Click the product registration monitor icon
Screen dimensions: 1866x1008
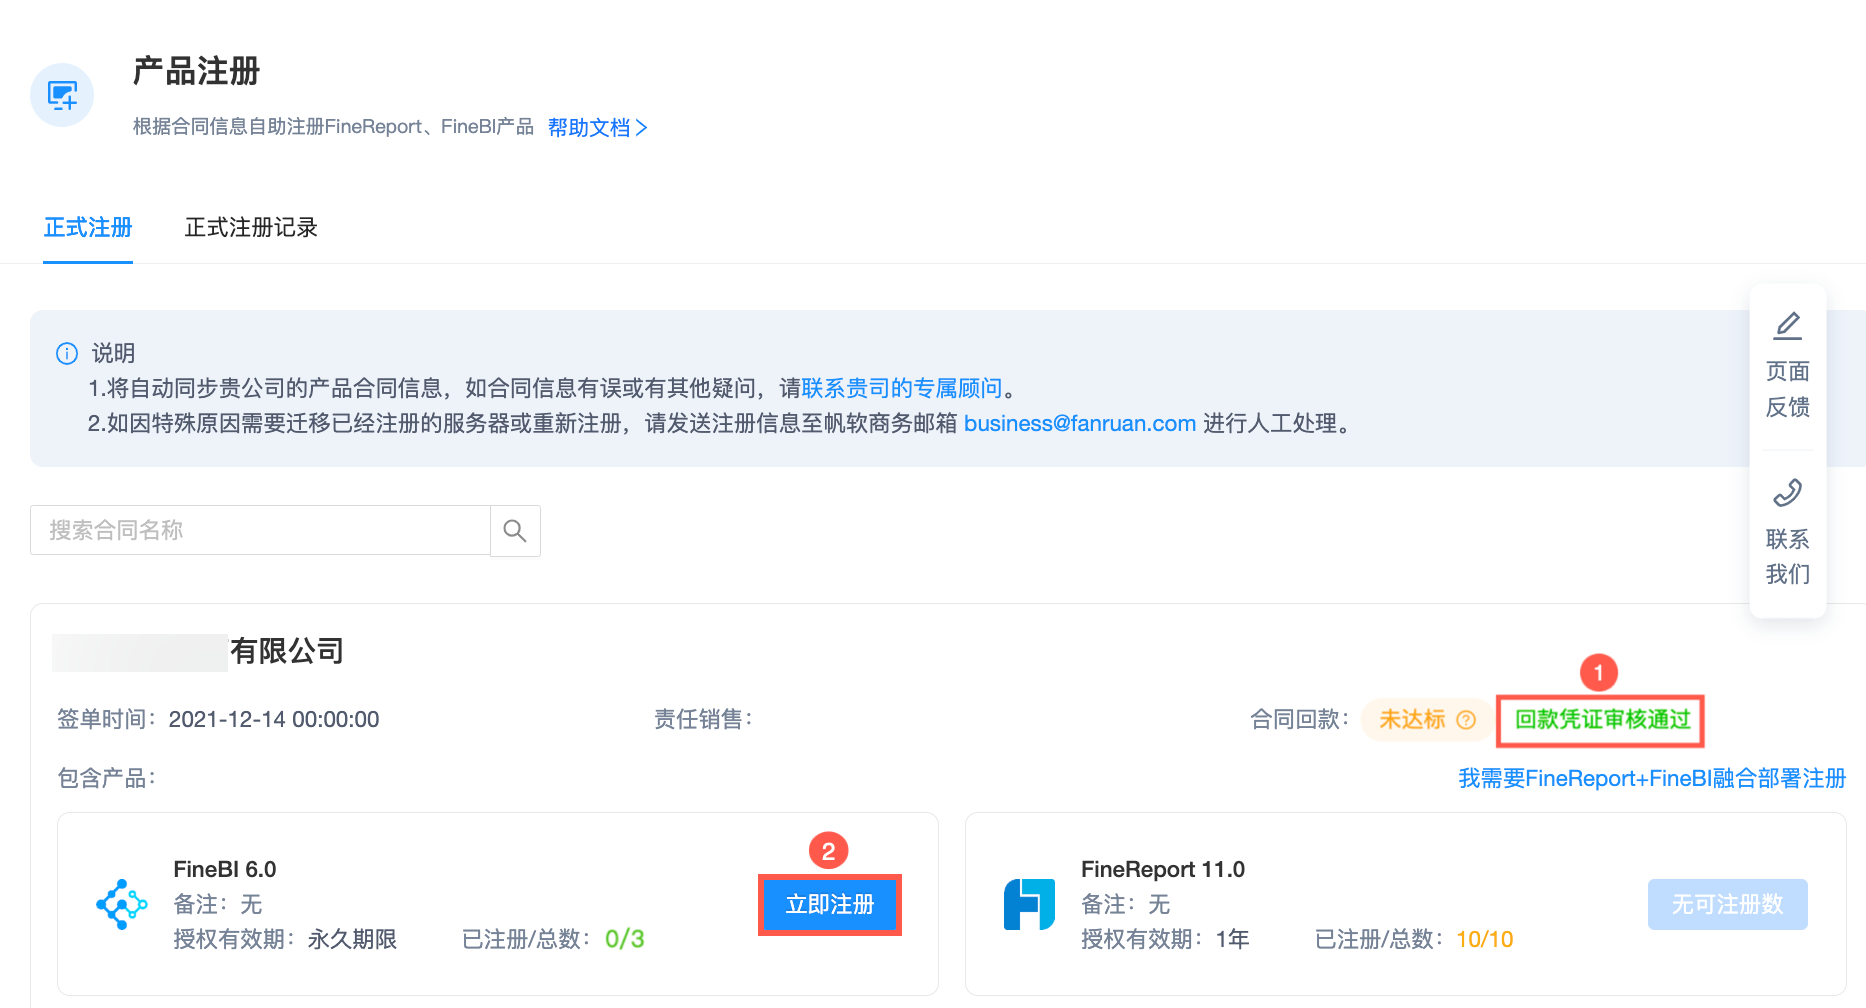62,96
